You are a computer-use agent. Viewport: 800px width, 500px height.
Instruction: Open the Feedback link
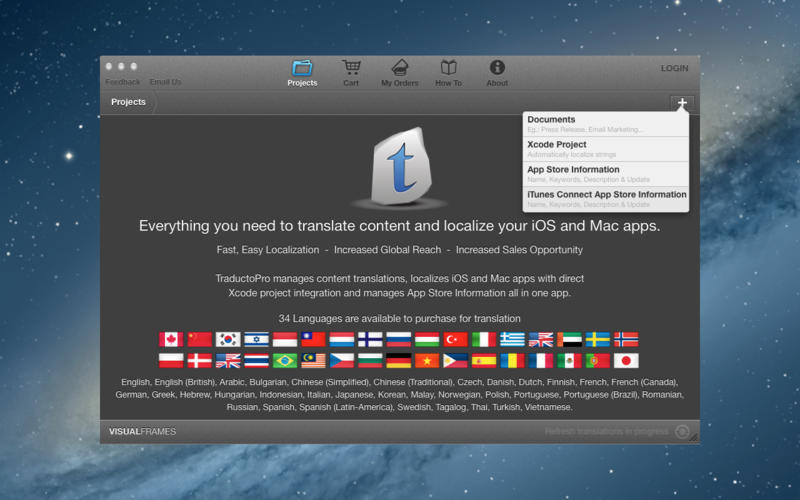(122, 82)
